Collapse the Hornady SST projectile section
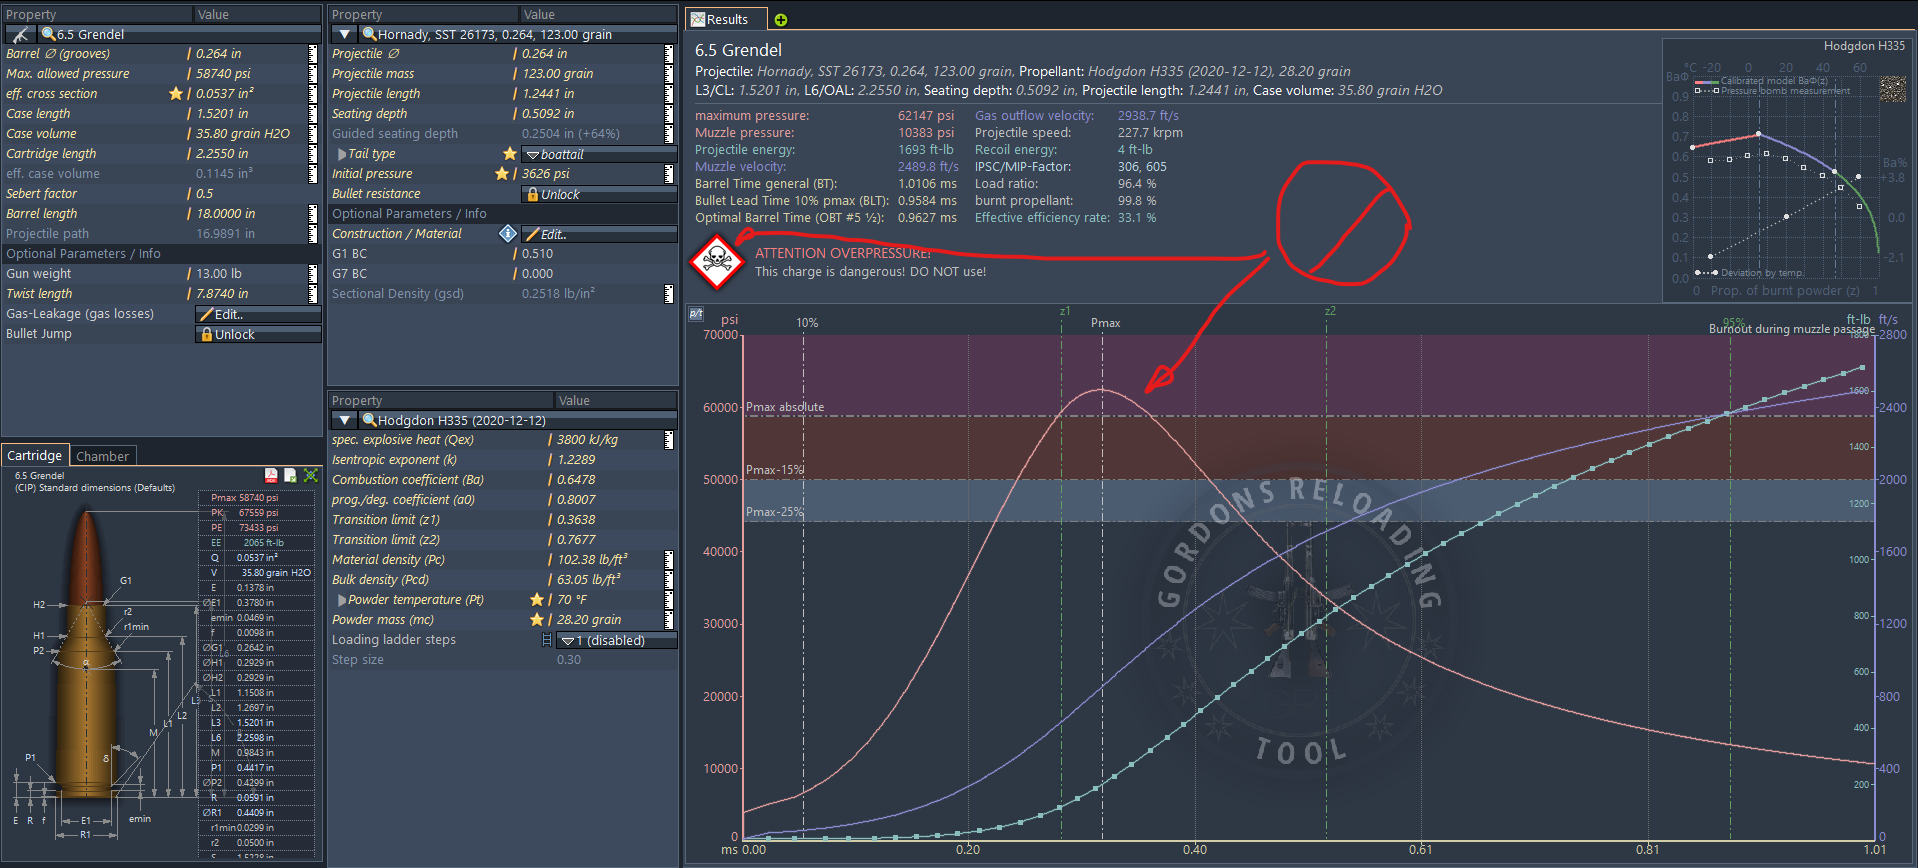 pos(345,34)
